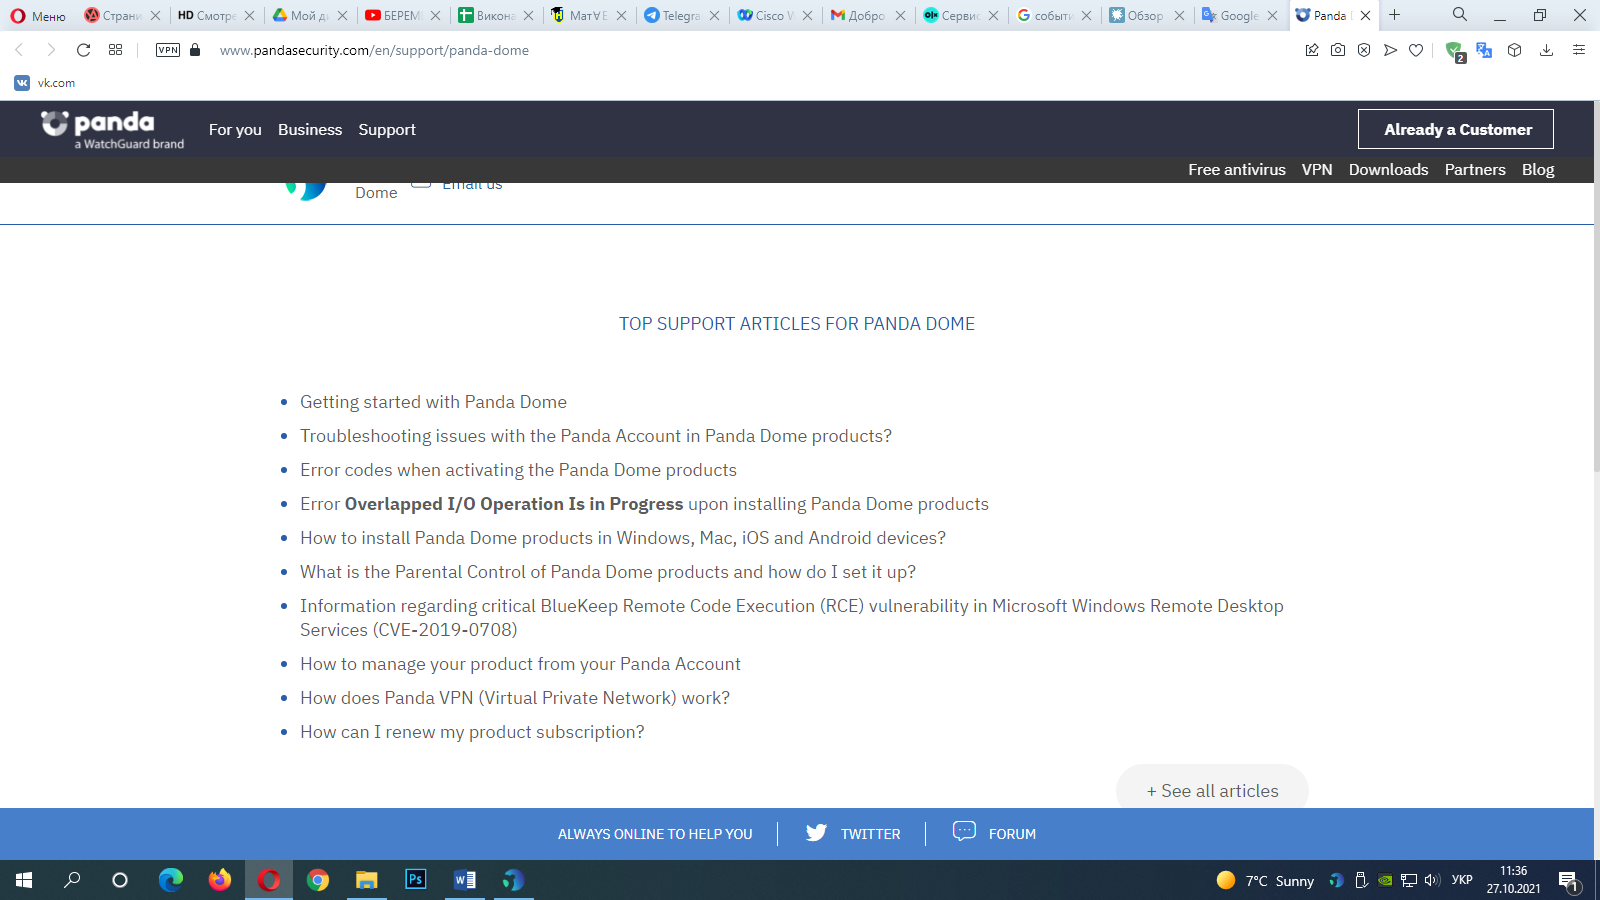This screenshot has height=900, width=1600.
Task: Open Overlapped I/O Operation error article
Action: coord(644,504)
